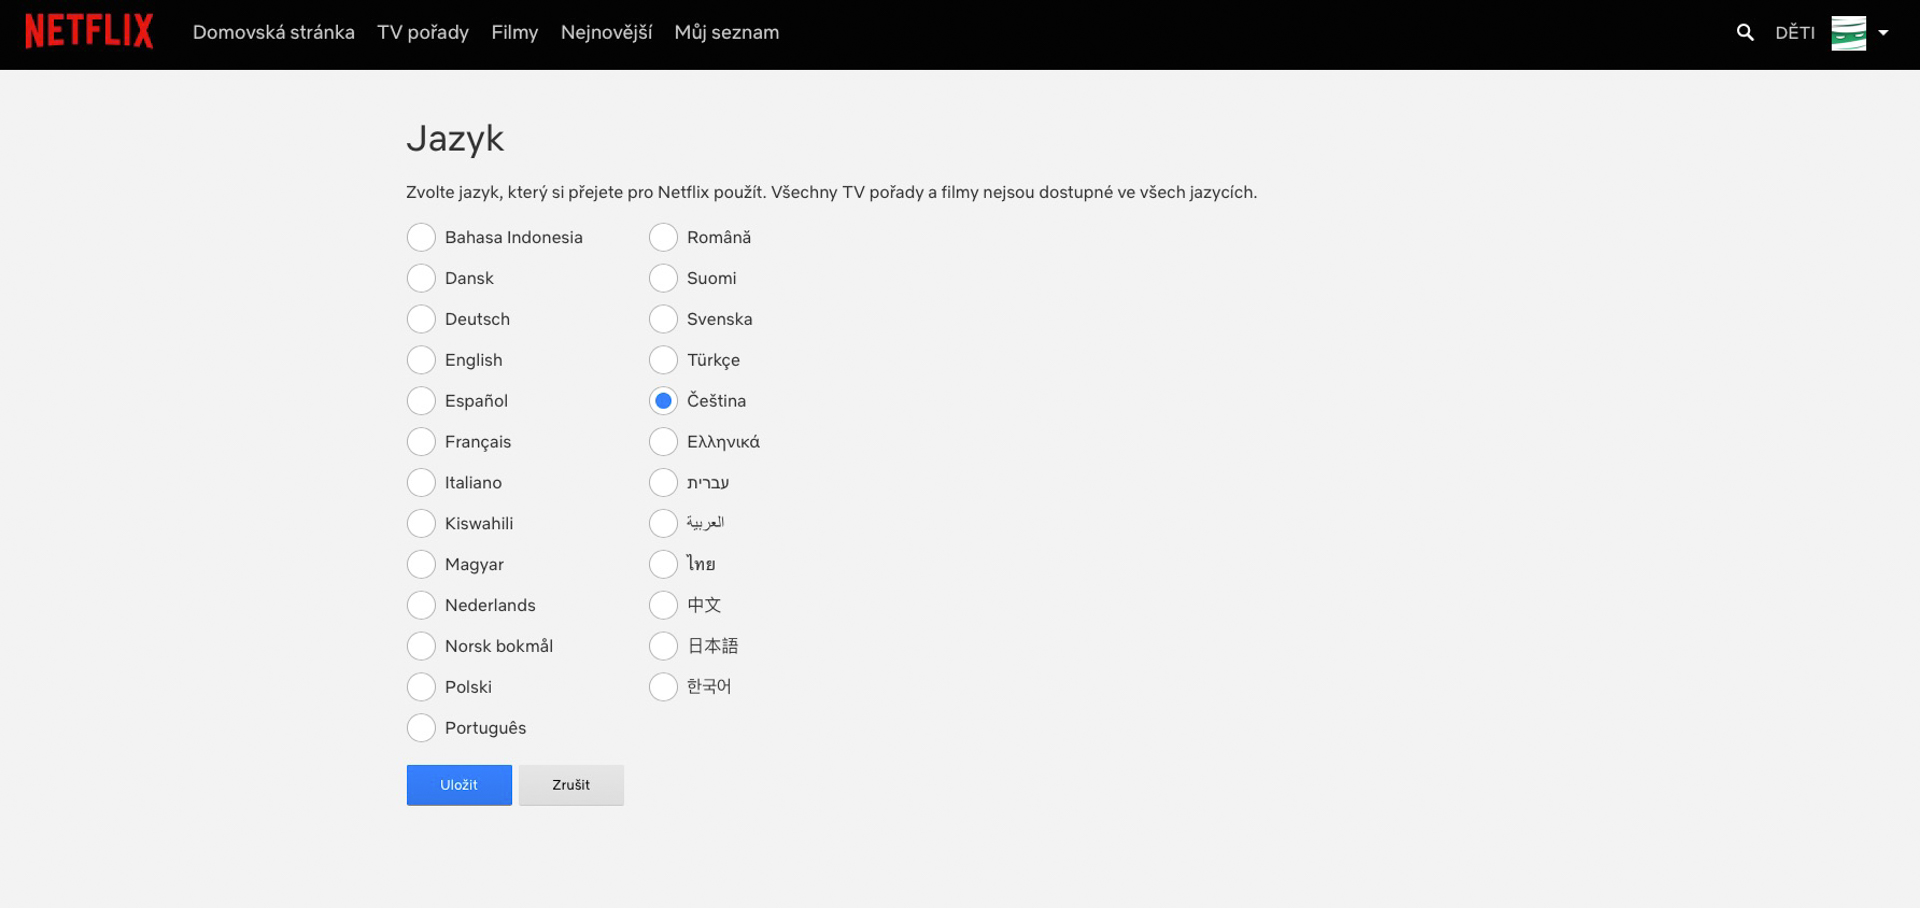
Task: Pick the Japanese 日本語 option
Action: (663, 647)
